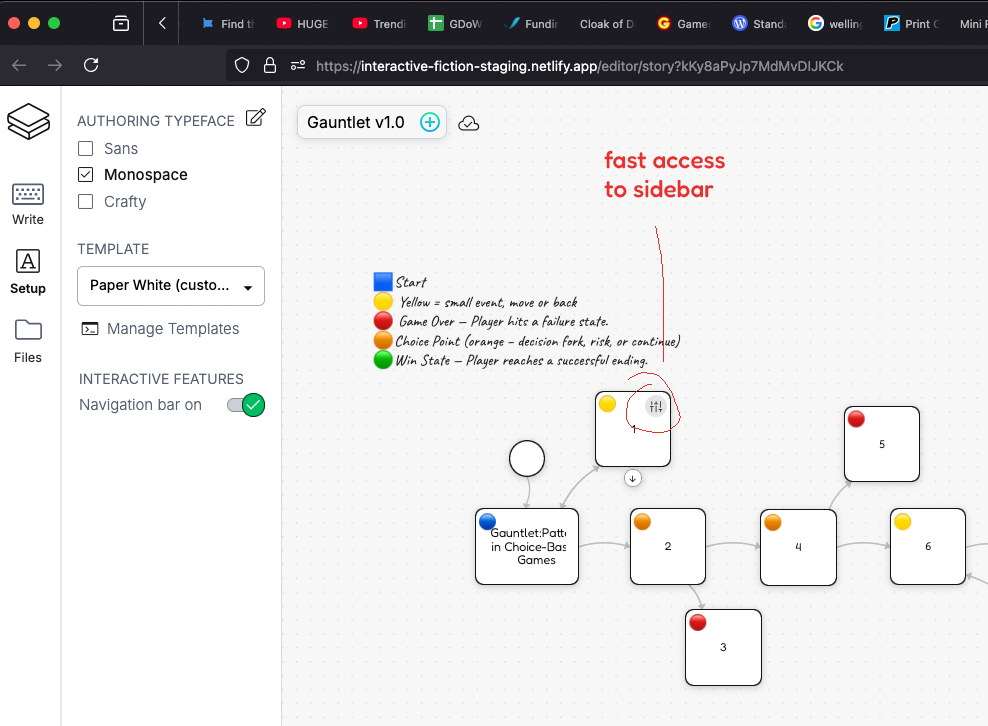Click the 'TEMPLATE' section heading
Image resolution: width=988 pixels, height=726 pixels.
[113, 249]
